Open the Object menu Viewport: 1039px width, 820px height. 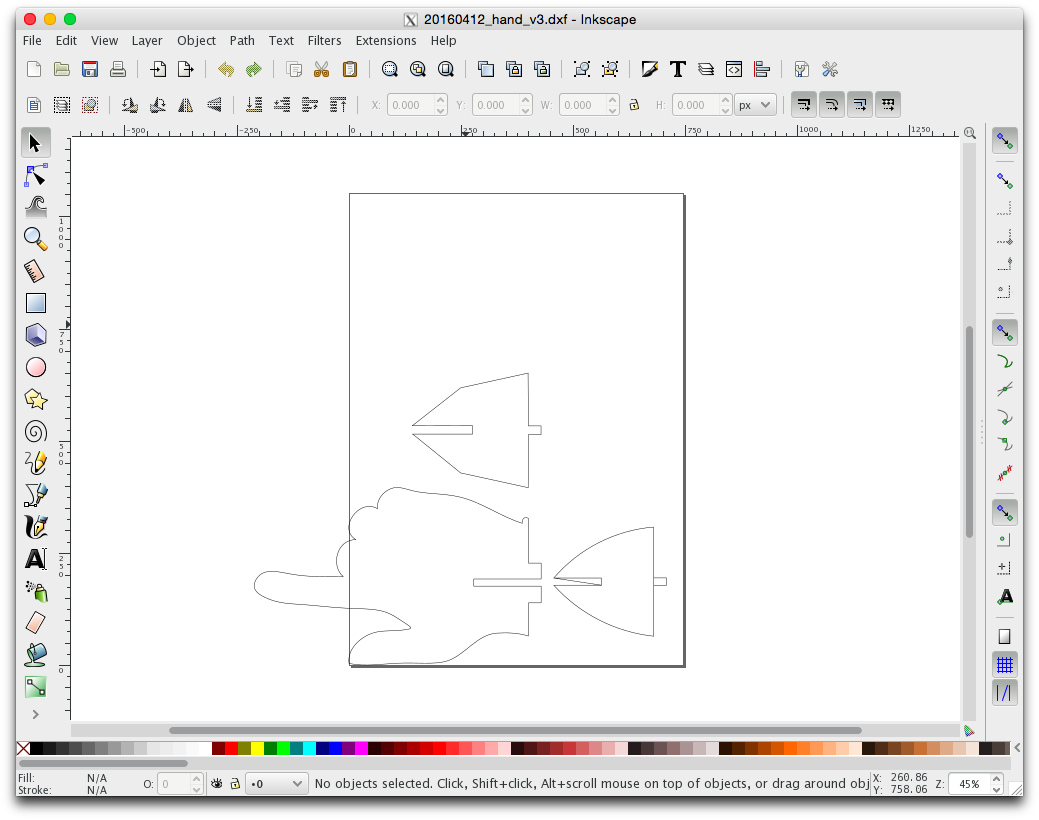pyautogui.click(x=196, y=40)
